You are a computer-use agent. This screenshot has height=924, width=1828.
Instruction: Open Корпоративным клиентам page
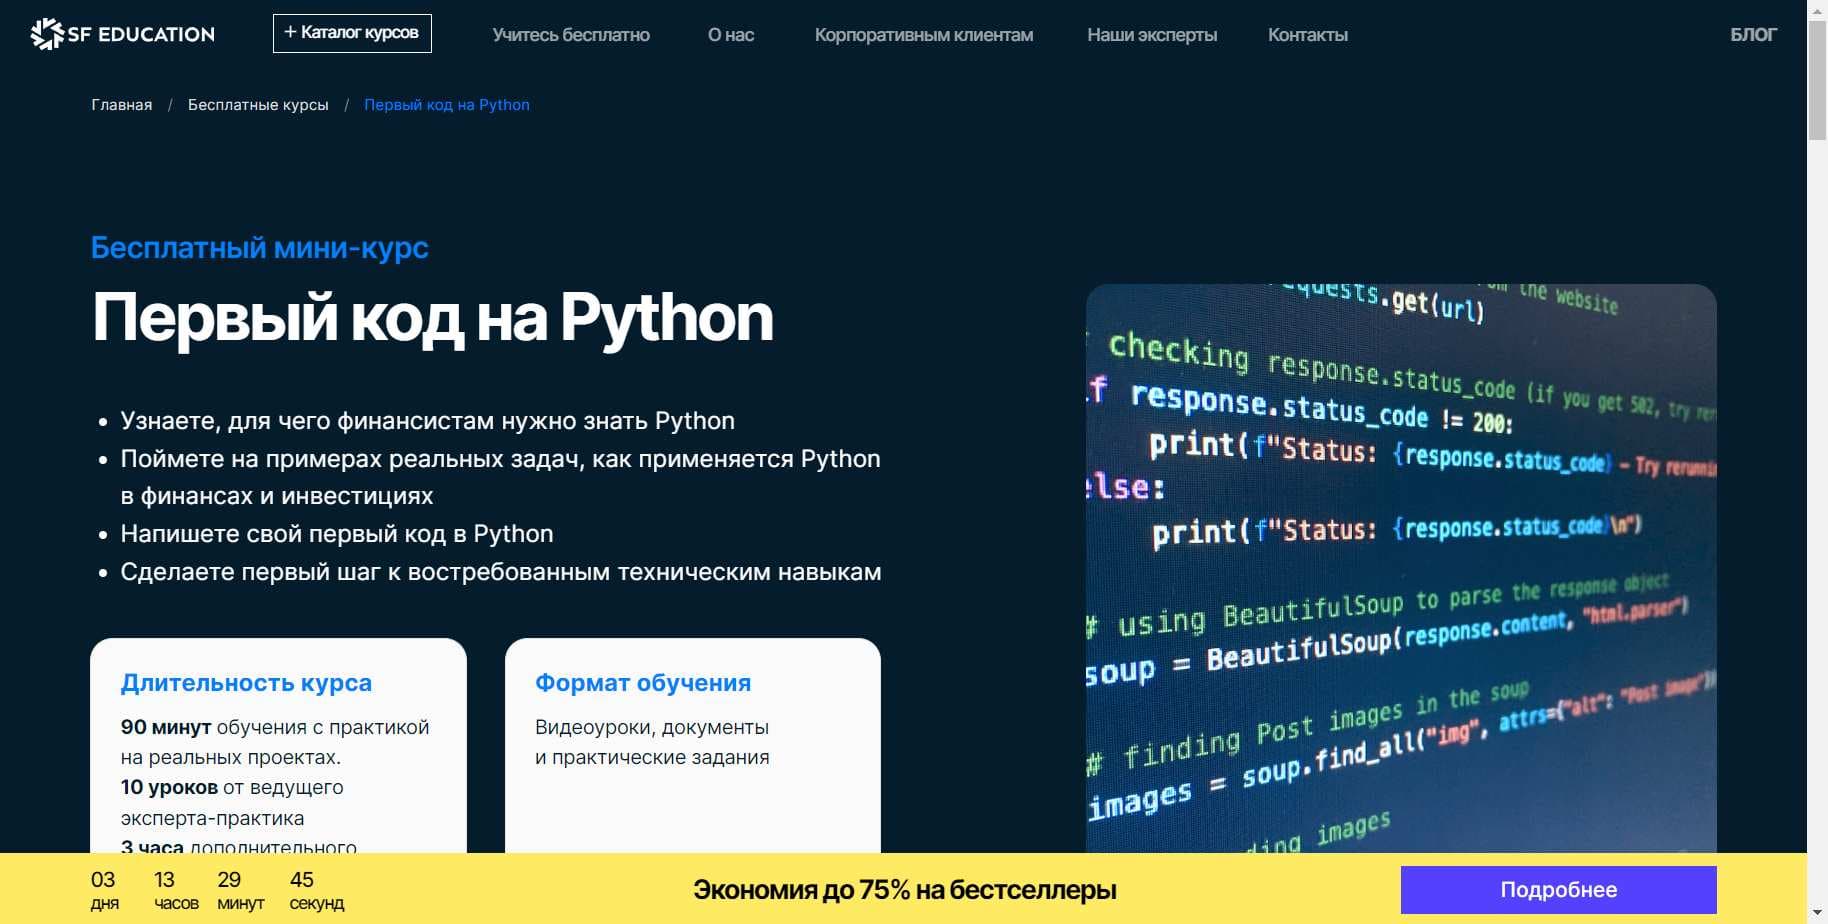(x=924, y=34)
